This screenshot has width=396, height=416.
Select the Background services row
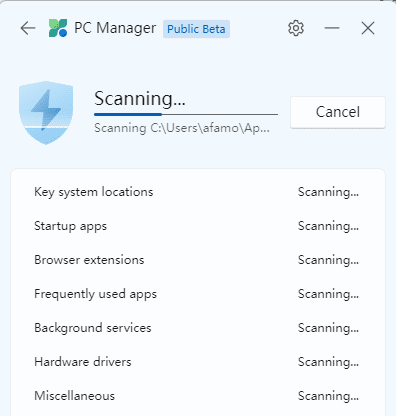(198, 328)
